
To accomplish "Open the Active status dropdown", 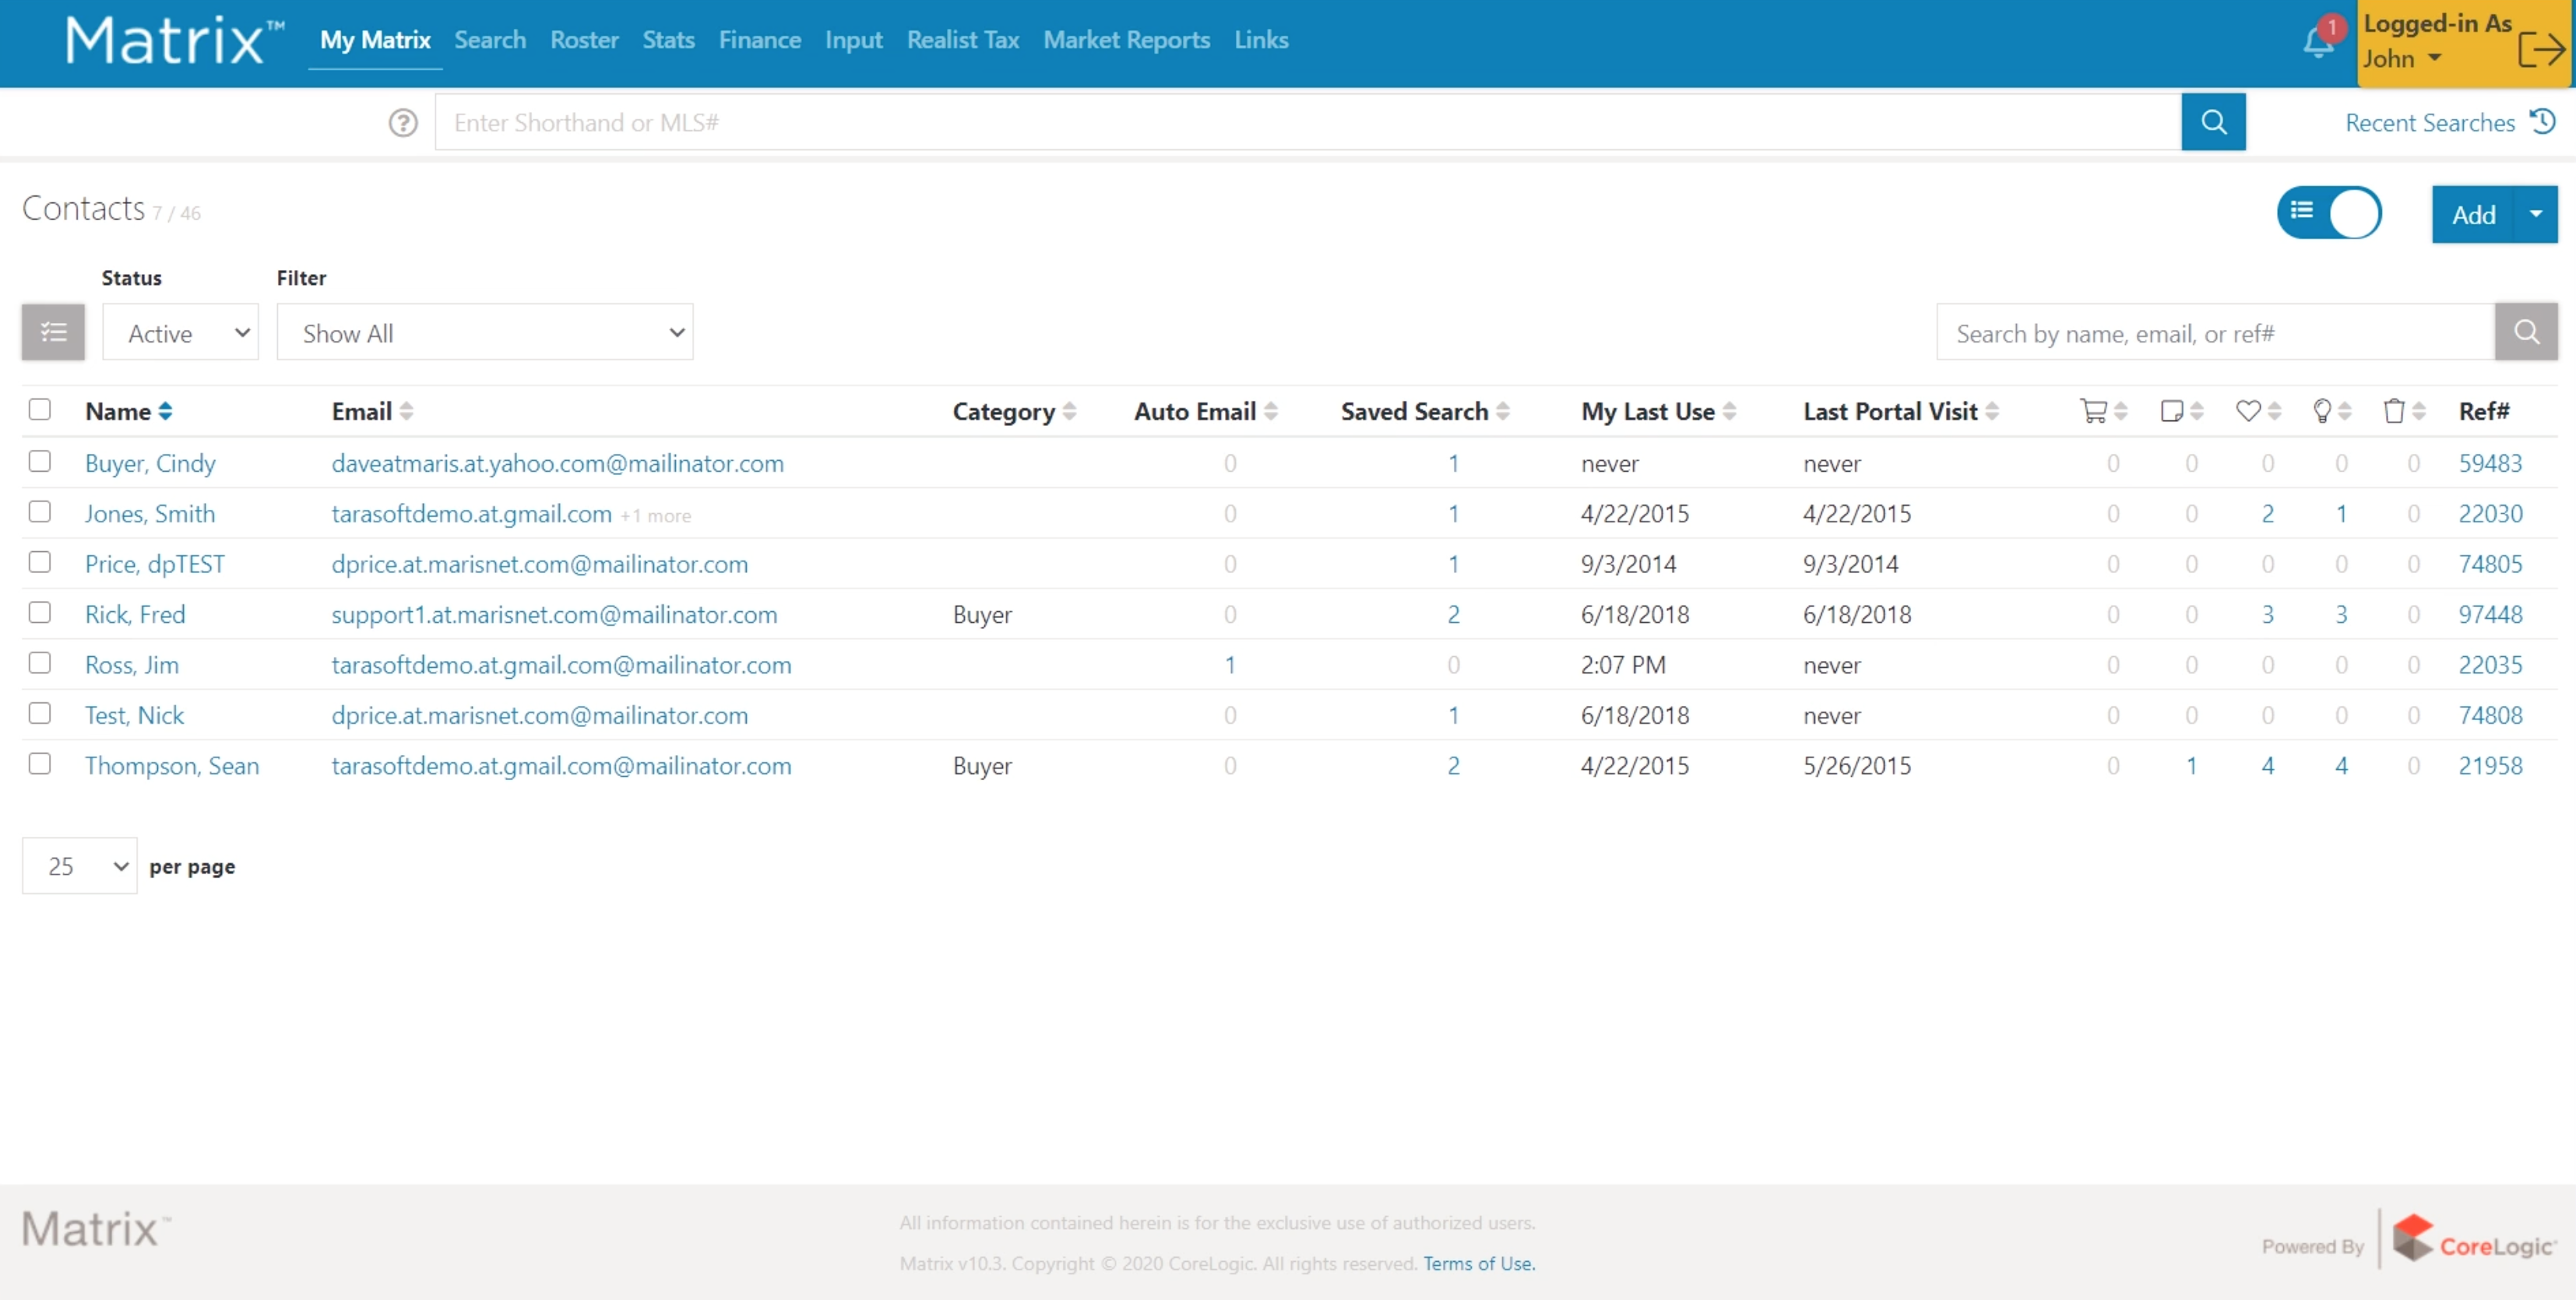I will click(x=181, y=333).
